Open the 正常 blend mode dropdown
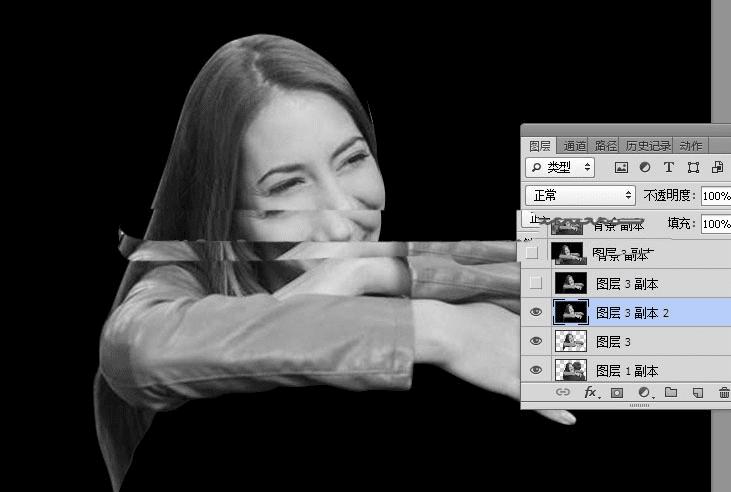Screen dimensions: 731x492 click(x=580, y=195)
